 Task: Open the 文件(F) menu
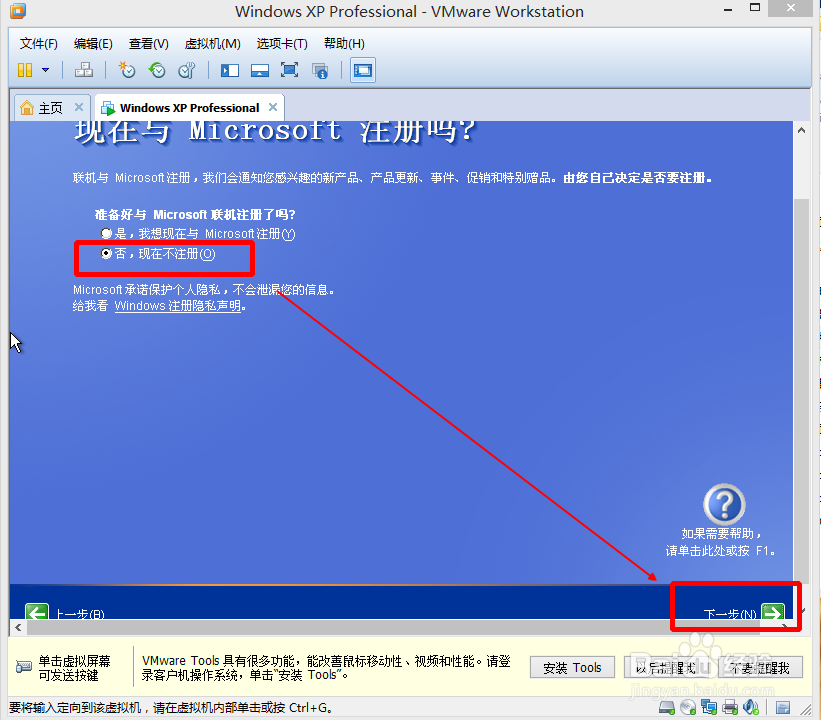click(39, 43)
